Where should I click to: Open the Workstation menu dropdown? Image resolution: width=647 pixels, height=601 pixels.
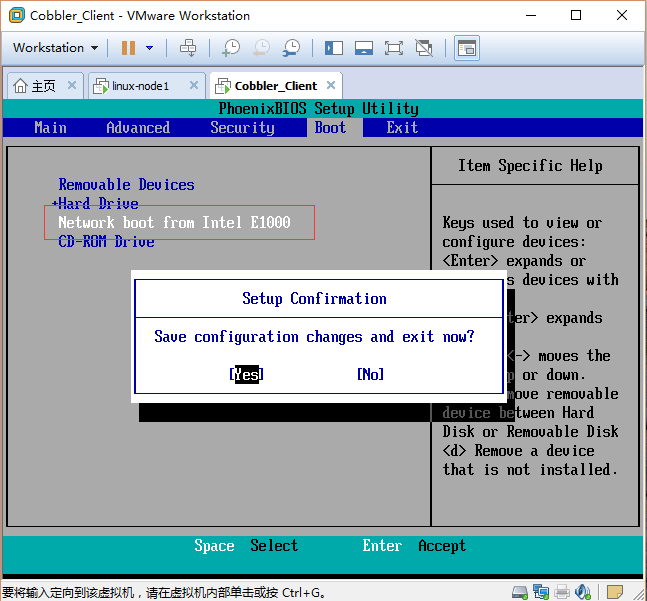pyautogui.click(x=55, y=48)
